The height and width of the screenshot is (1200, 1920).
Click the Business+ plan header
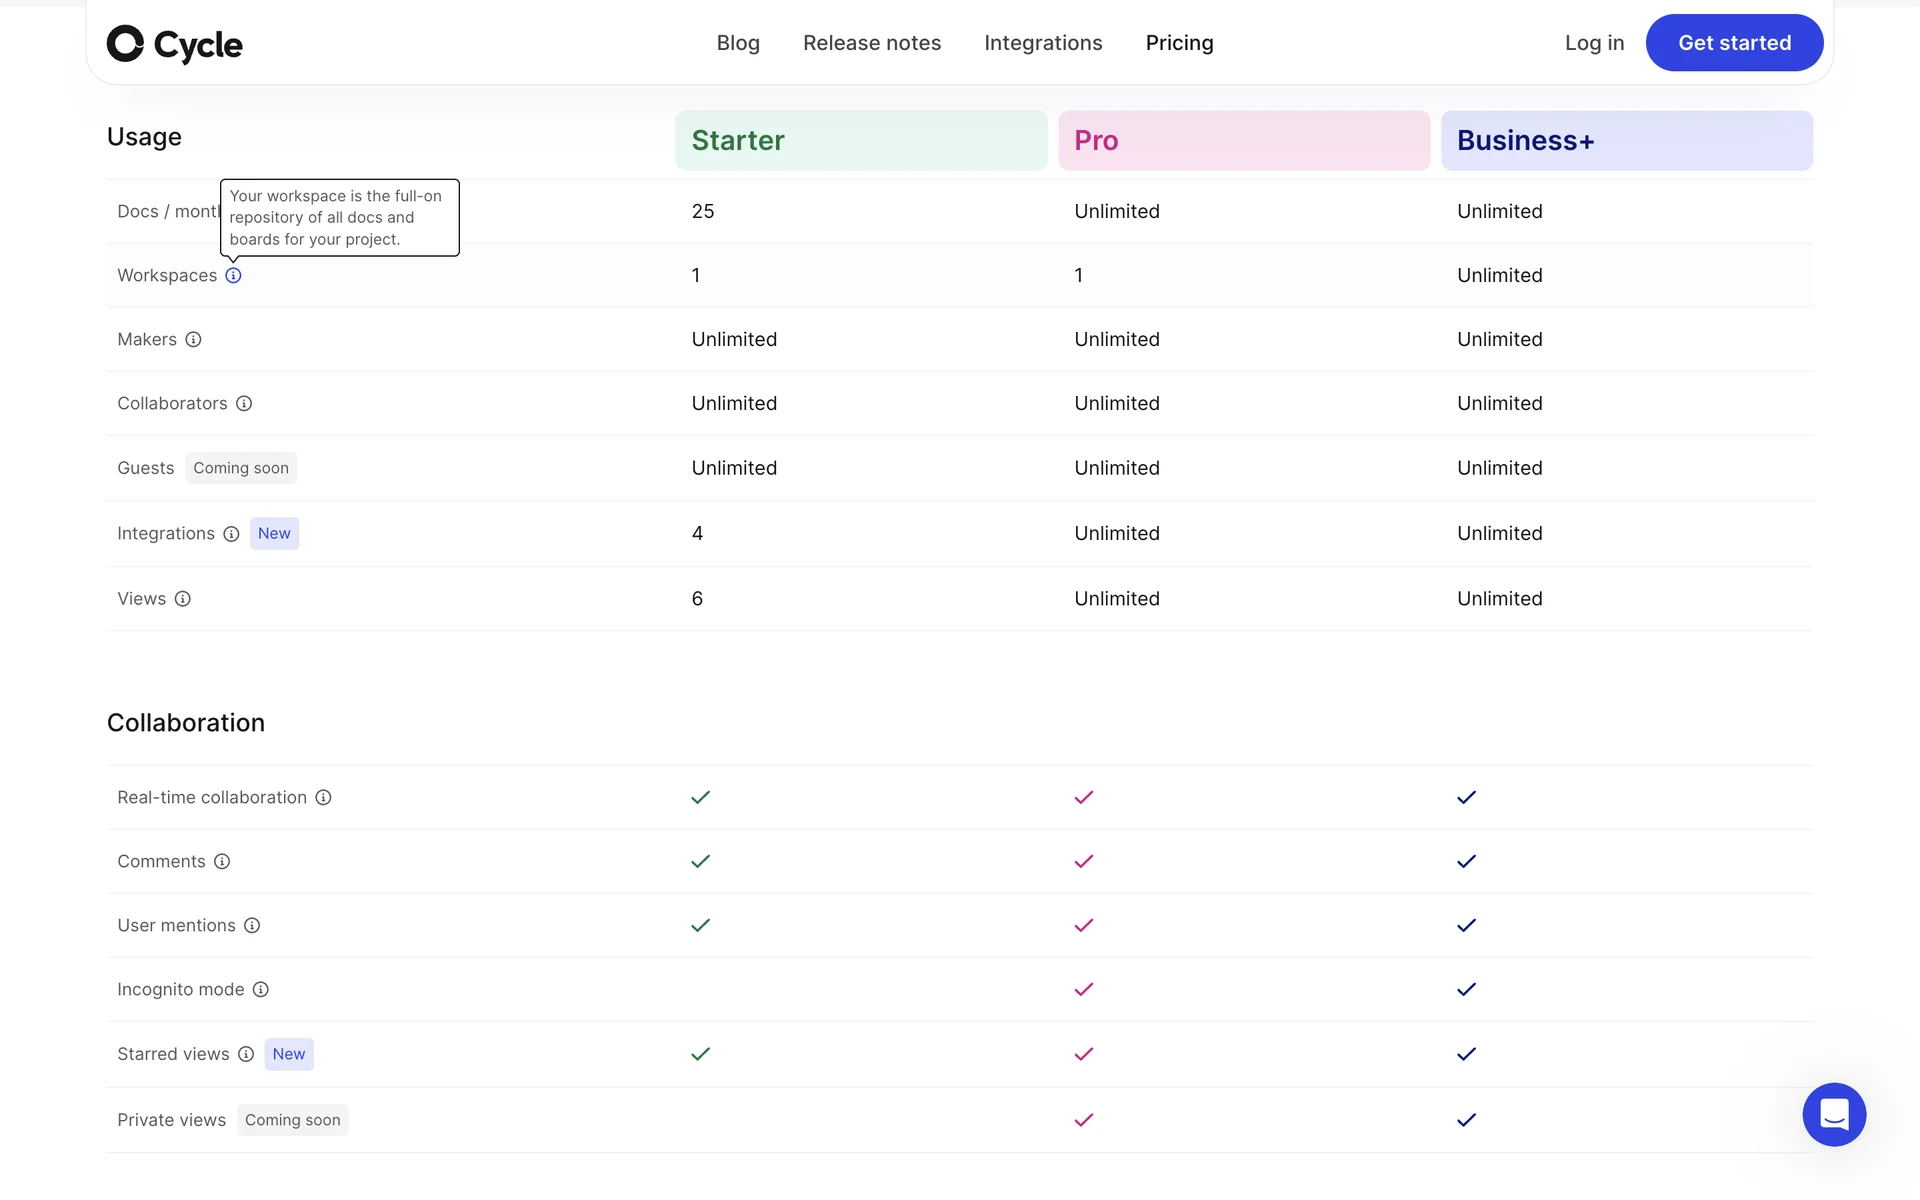pyautogui.click(x=1625, y=141)
